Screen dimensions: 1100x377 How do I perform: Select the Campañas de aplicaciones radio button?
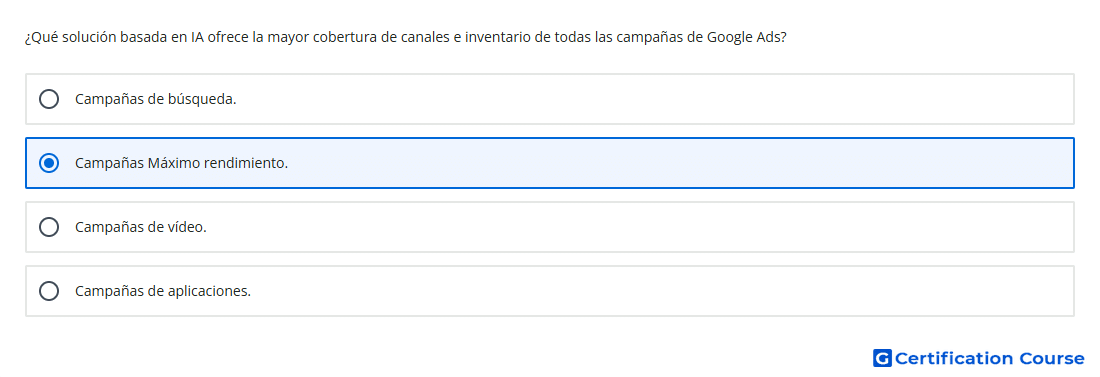coord(49,291)
